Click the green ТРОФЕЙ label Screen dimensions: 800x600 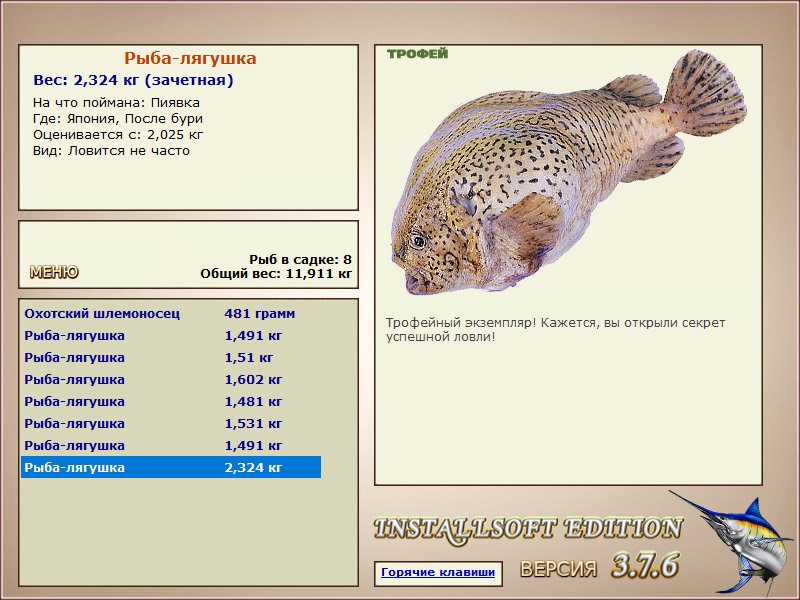click(417, 54)
